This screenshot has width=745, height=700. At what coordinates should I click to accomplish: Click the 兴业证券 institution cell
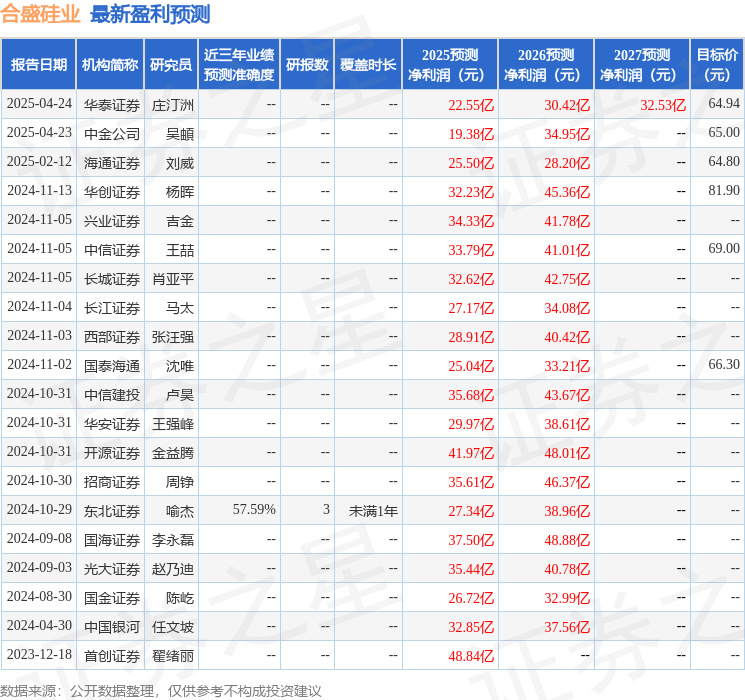(112, 221)
